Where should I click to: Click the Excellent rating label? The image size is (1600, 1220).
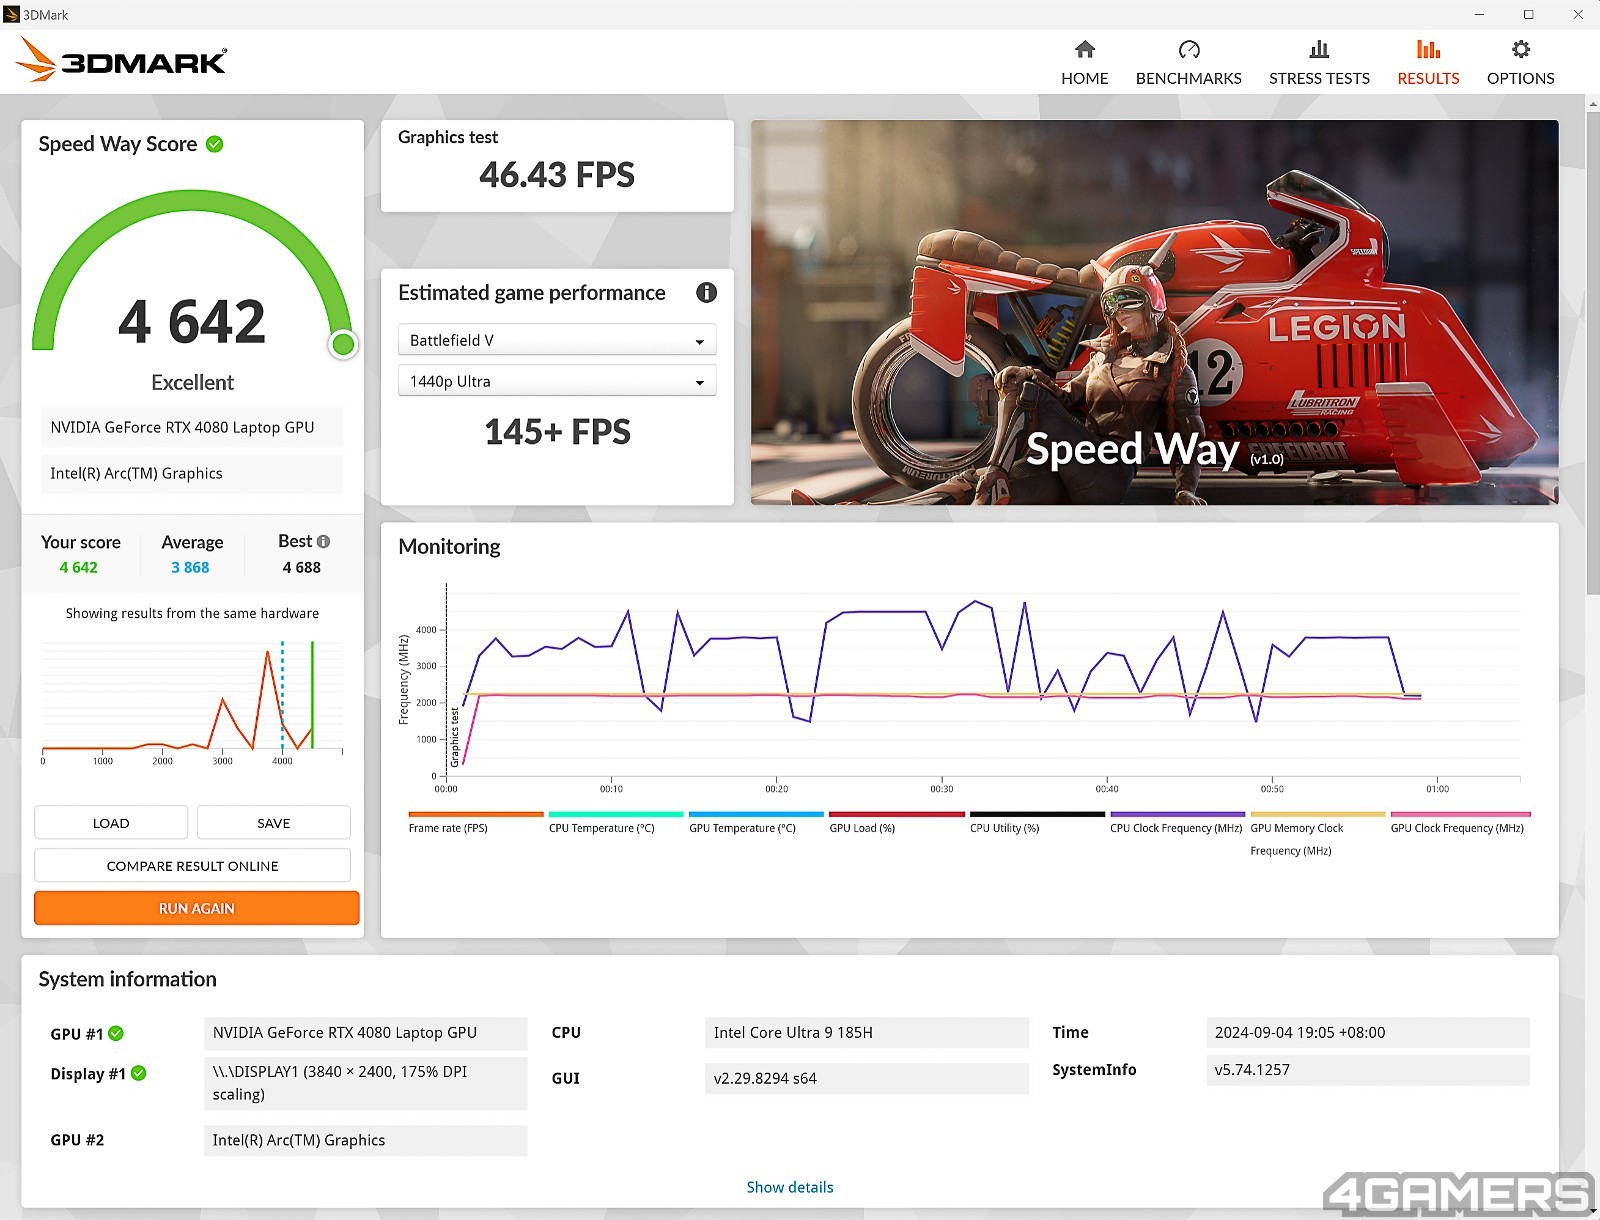click(x=192, y=382)
